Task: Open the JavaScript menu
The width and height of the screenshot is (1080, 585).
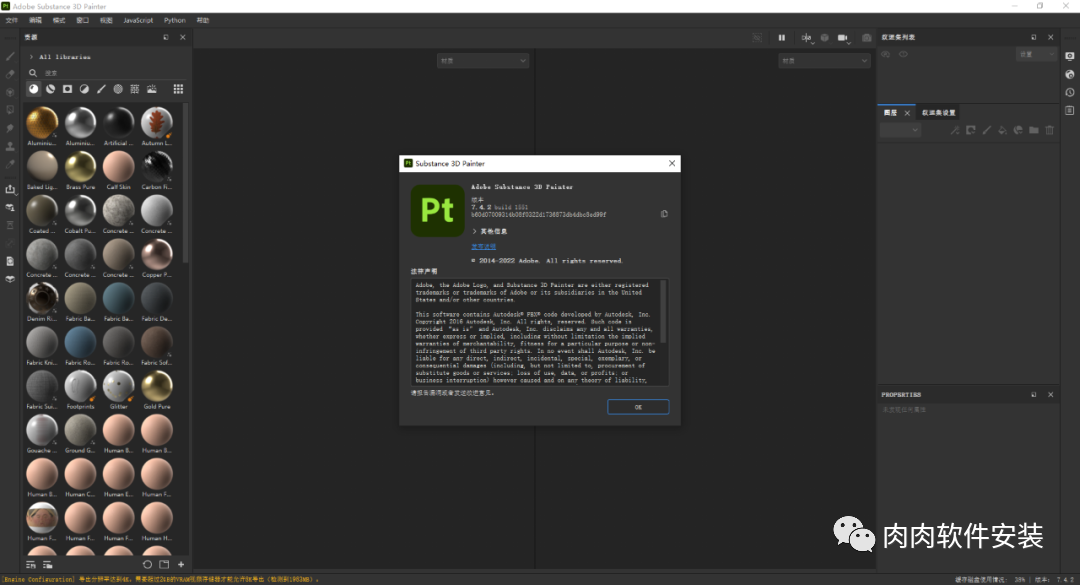Action: [138, 20]
